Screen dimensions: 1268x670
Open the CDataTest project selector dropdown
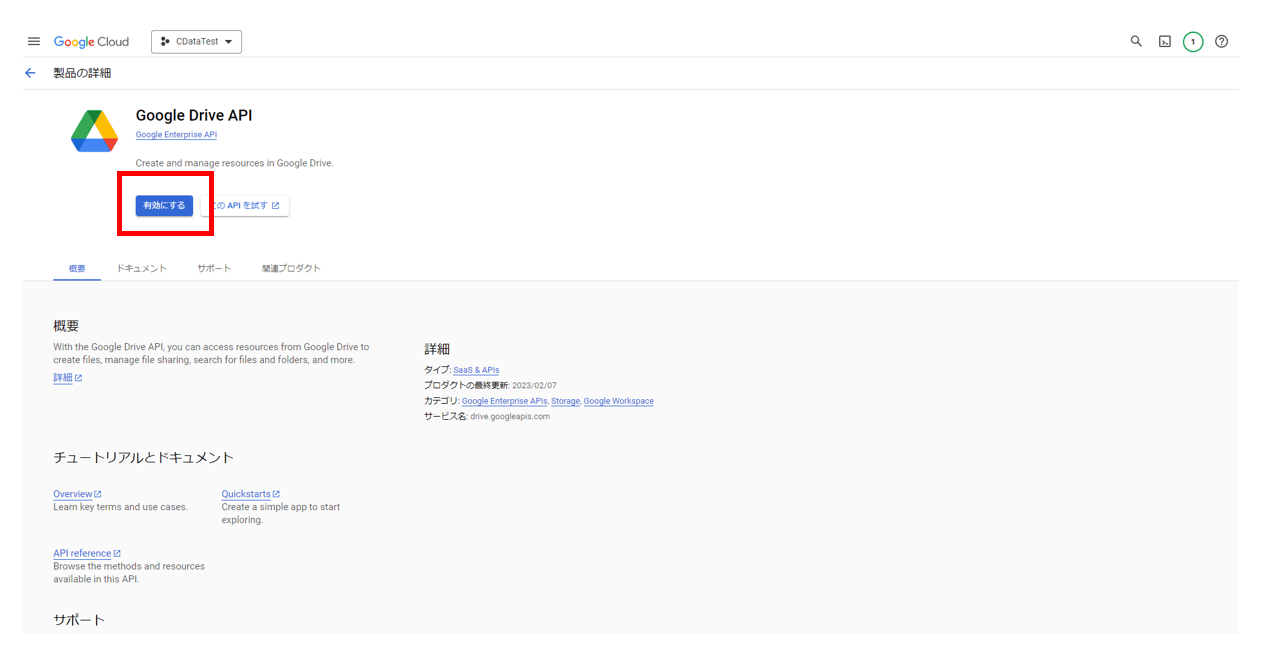(196, 42)
